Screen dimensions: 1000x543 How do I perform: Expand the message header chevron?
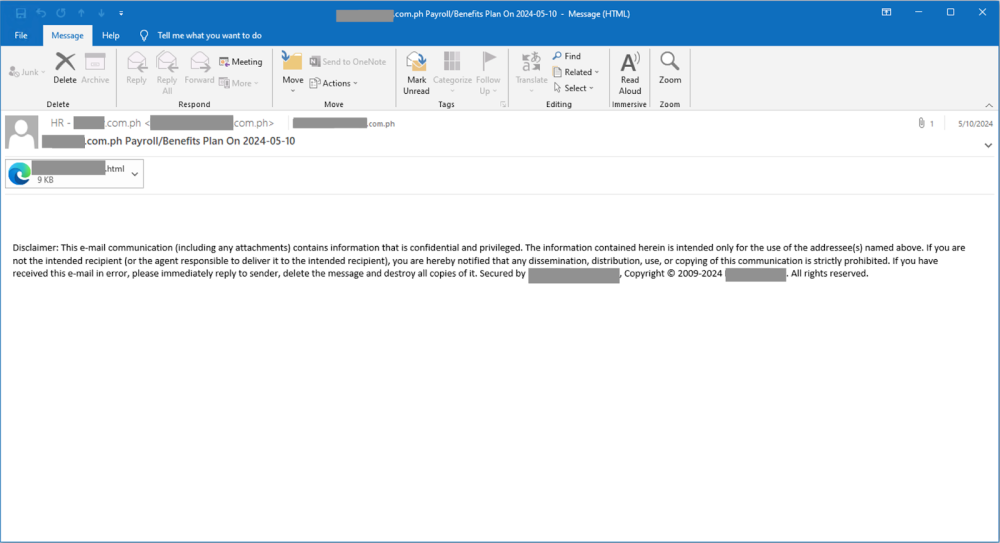point(988,146)
